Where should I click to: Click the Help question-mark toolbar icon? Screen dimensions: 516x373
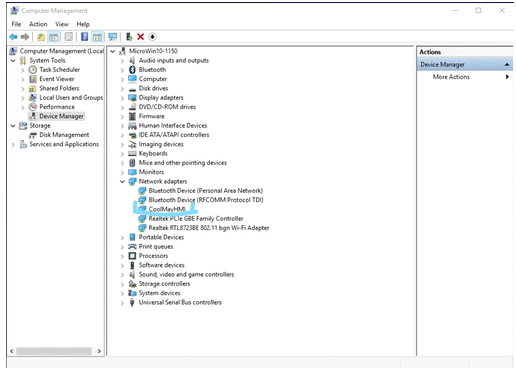pyautogui.click(x=84, y=37)
